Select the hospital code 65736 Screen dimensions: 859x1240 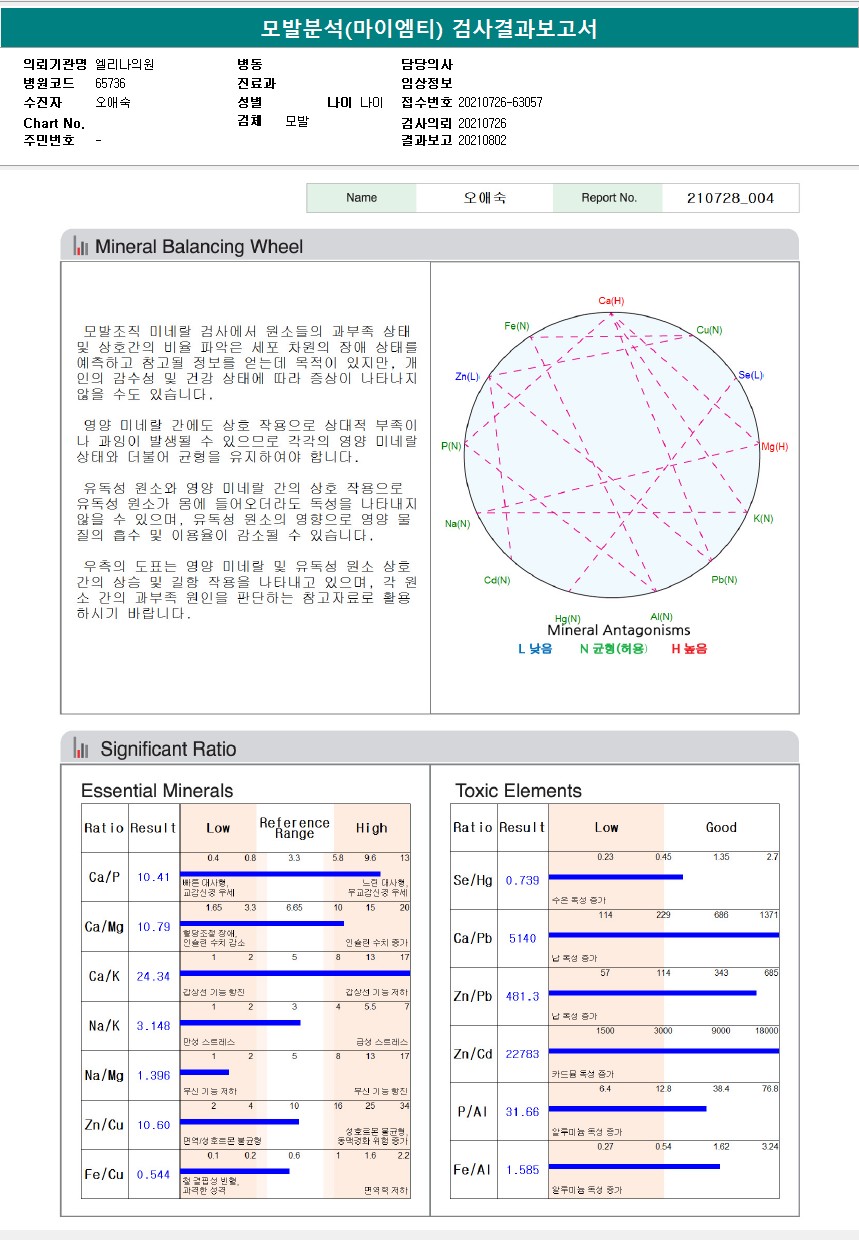pyautogui.click(x=110, y=83)
